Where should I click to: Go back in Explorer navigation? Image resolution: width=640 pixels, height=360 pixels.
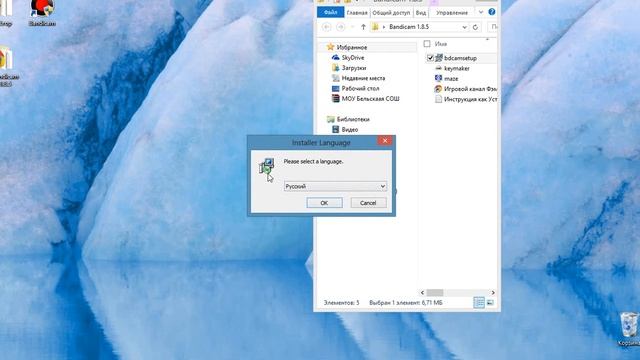pos(327,27)
